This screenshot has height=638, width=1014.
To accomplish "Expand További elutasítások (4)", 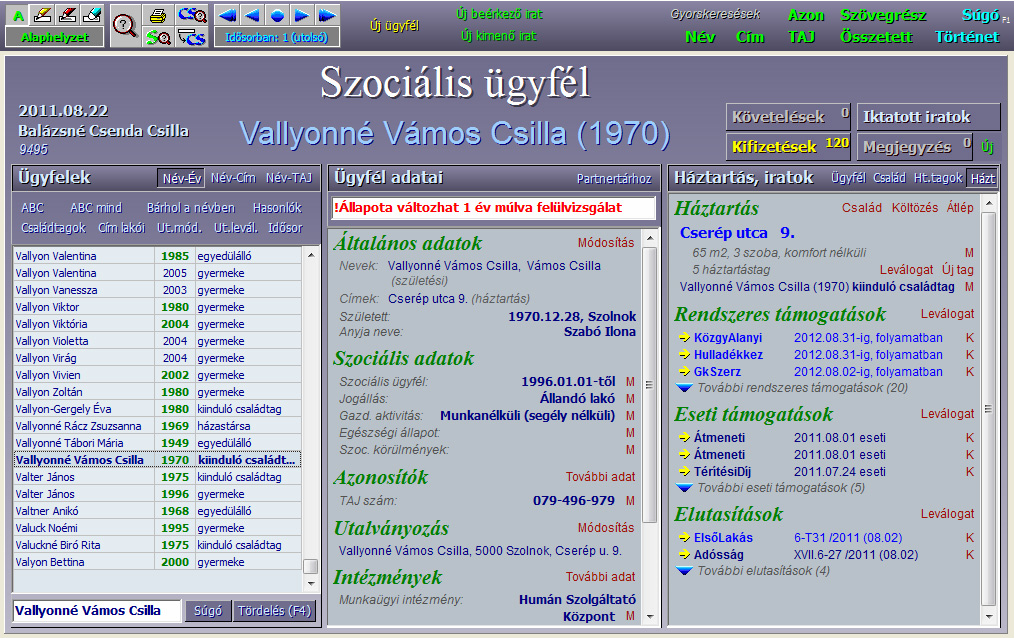I will pyautogui.click(x=684, y=571).
